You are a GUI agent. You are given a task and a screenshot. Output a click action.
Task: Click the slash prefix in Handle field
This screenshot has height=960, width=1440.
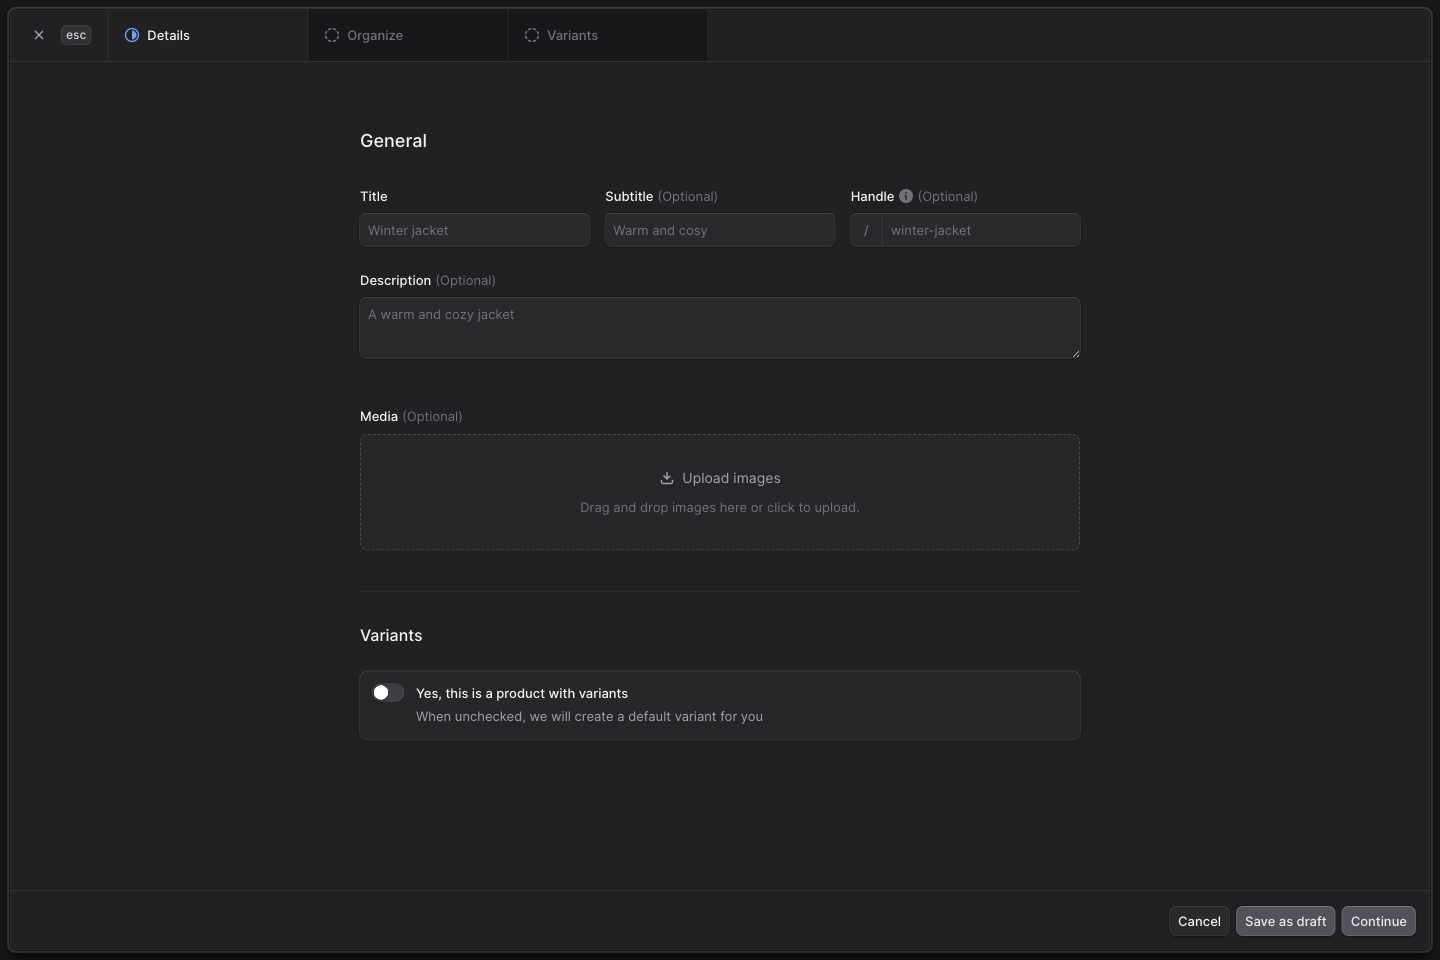(x=866, y=230)
